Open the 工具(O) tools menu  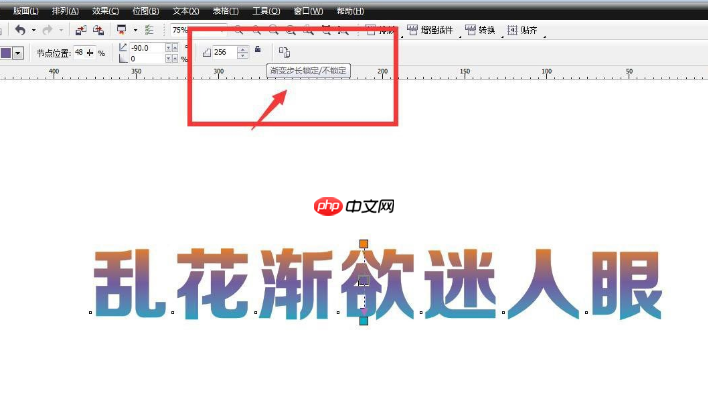click(x=266, y=11)
